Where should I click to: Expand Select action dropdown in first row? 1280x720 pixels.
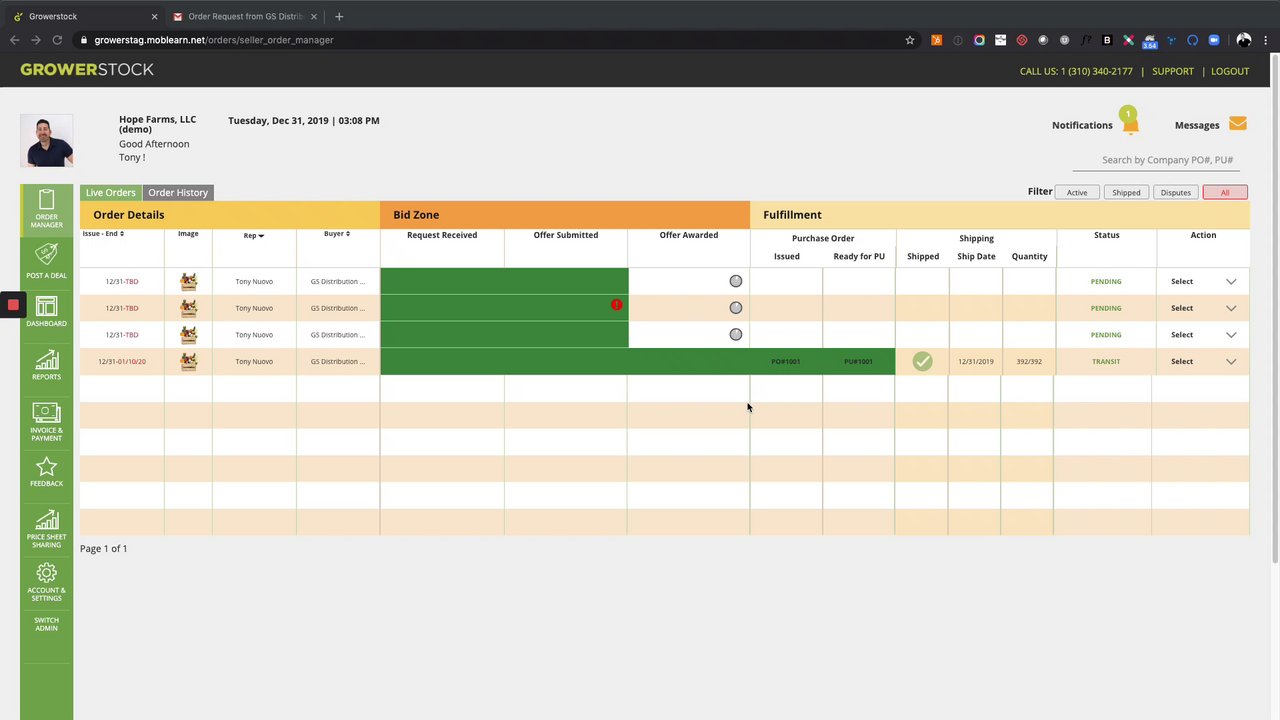pos(1231,281)
